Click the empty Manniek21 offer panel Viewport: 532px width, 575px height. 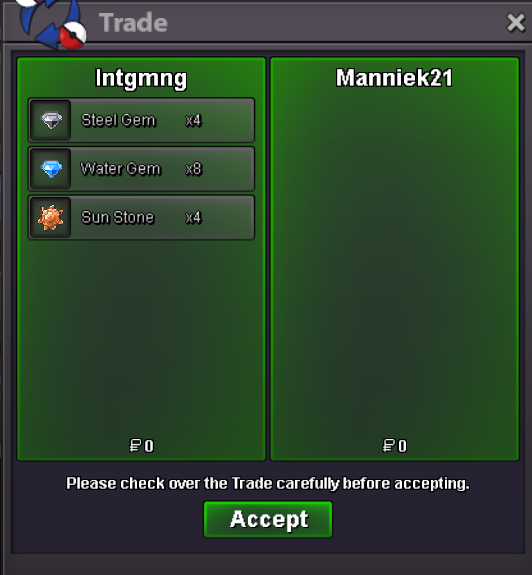point(395,264)
